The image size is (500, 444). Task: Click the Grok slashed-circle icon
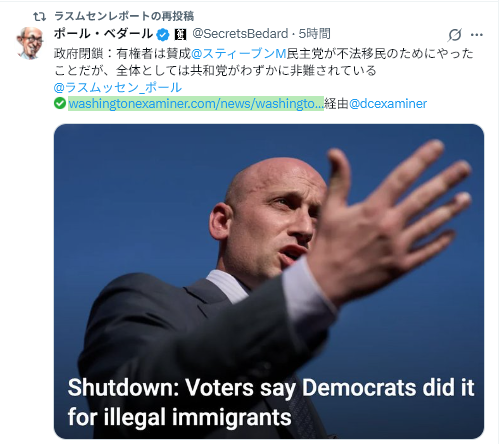455,35
